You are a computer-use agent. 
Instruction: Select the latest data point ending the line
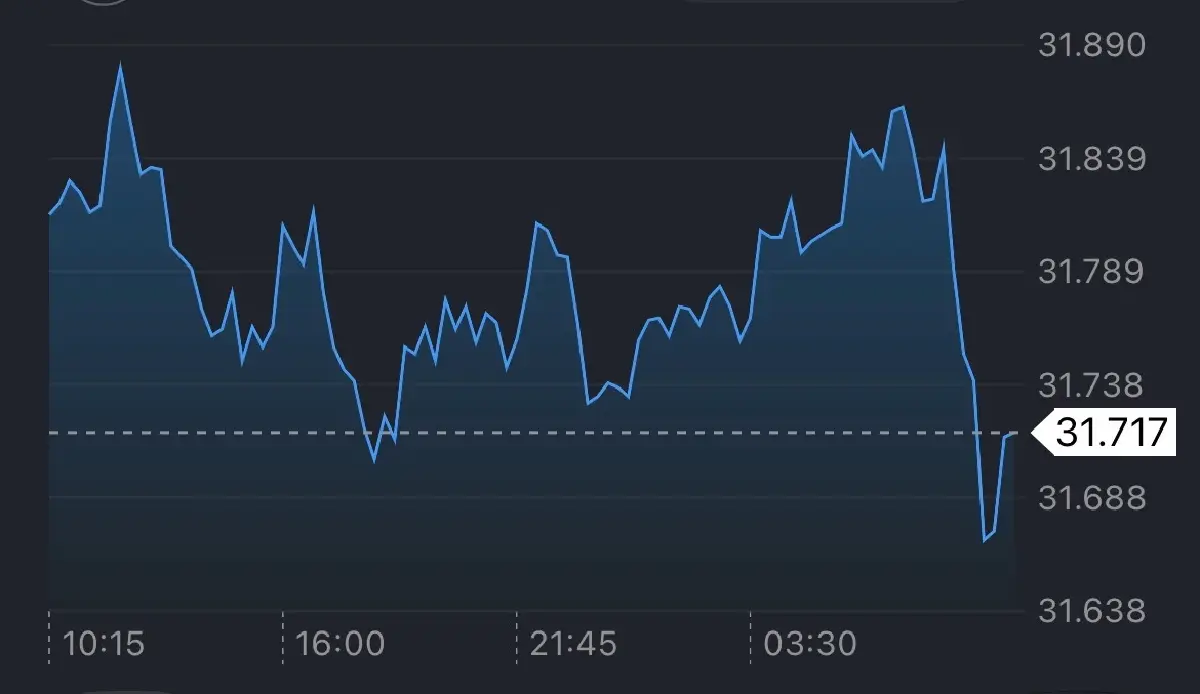tap(1015, 434)
